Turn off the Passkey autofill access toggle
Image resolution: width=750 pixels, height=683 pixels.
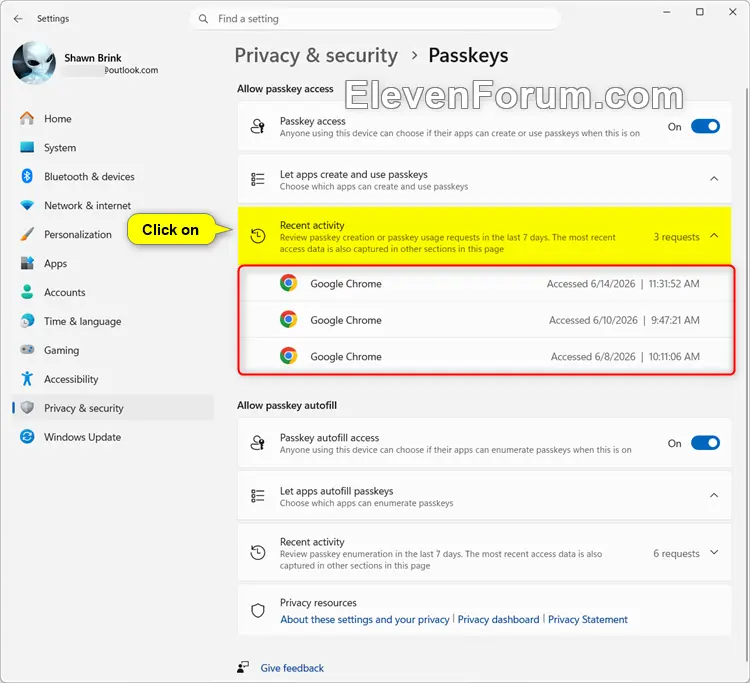coord(705,443)
